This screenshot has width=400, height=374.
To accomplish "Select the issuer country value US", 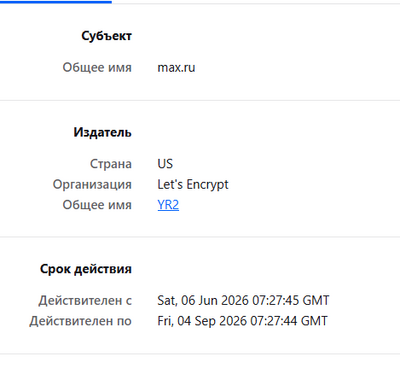I will (x=165, y=164).
